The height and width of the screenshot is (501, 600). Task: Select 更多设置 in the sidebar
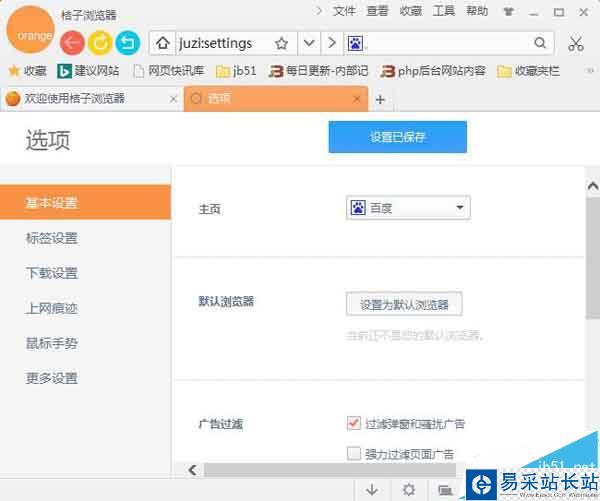52,378
